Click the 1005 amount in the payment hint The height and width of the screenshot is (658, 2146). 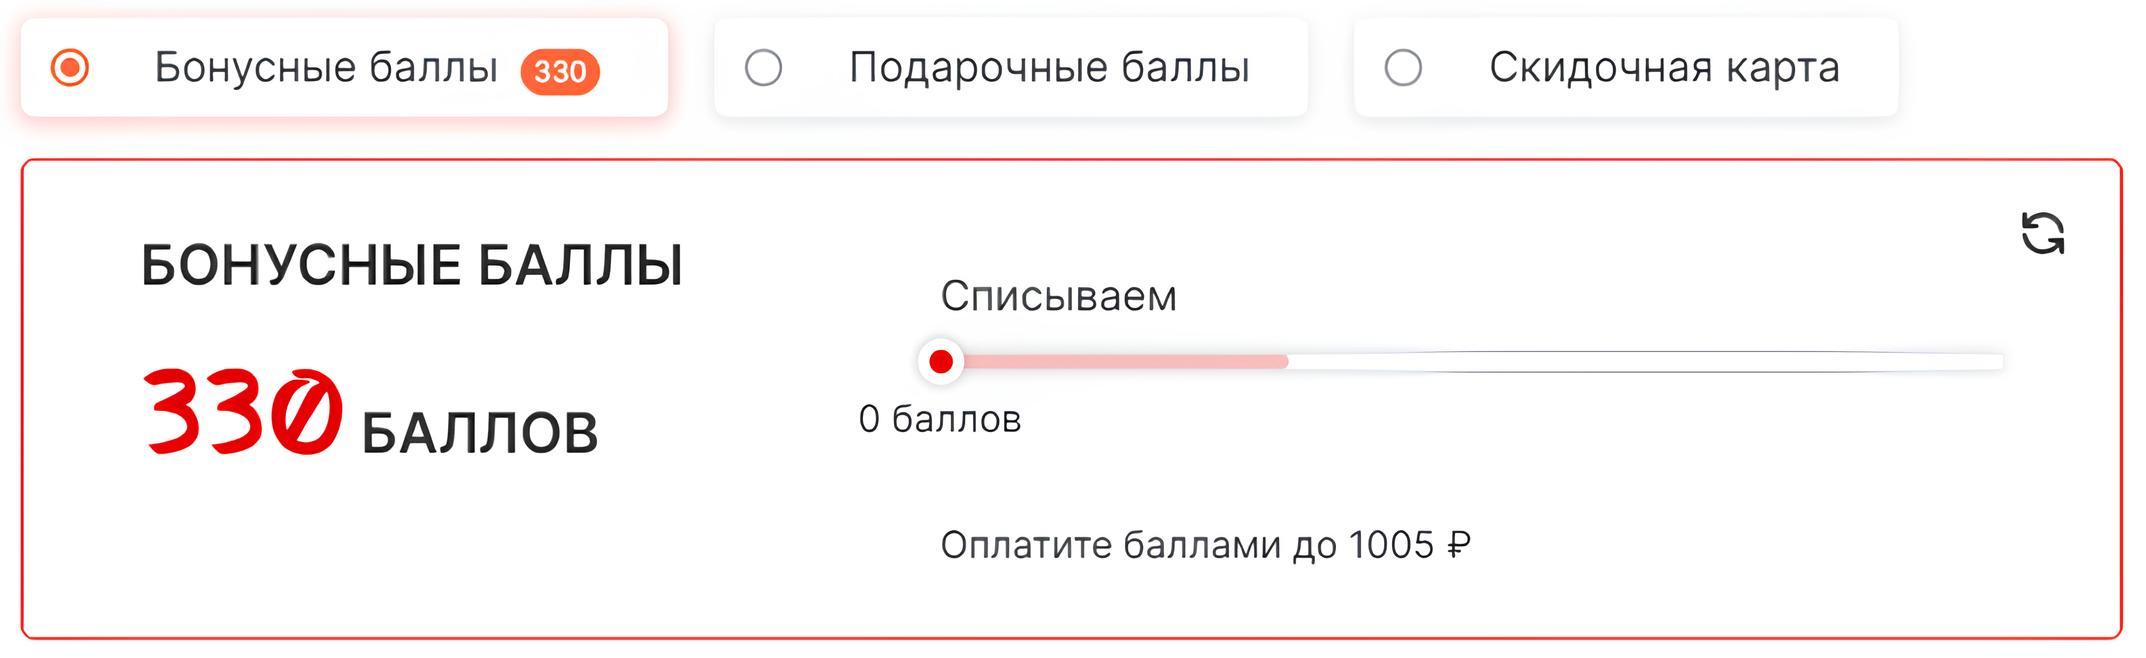click(1391, 545)
